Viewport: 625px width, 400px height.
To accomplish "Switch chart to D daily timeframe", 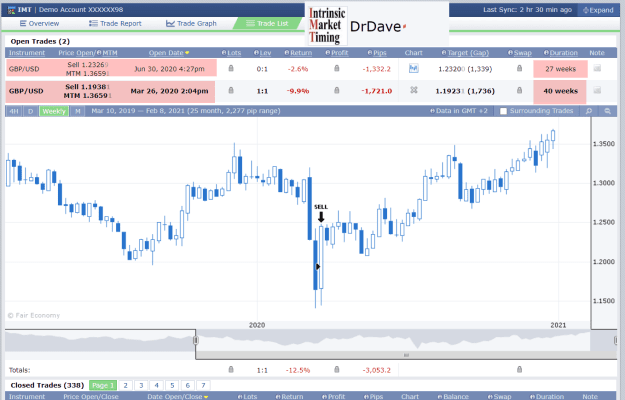I will tap(31, 111).
